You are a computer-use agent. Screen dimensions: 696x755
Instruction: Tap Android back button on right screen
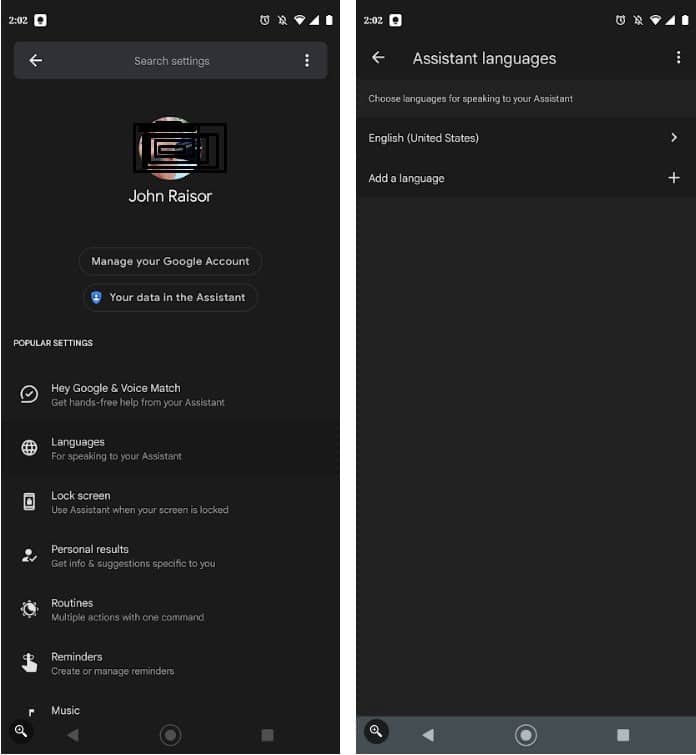point(428,735)
